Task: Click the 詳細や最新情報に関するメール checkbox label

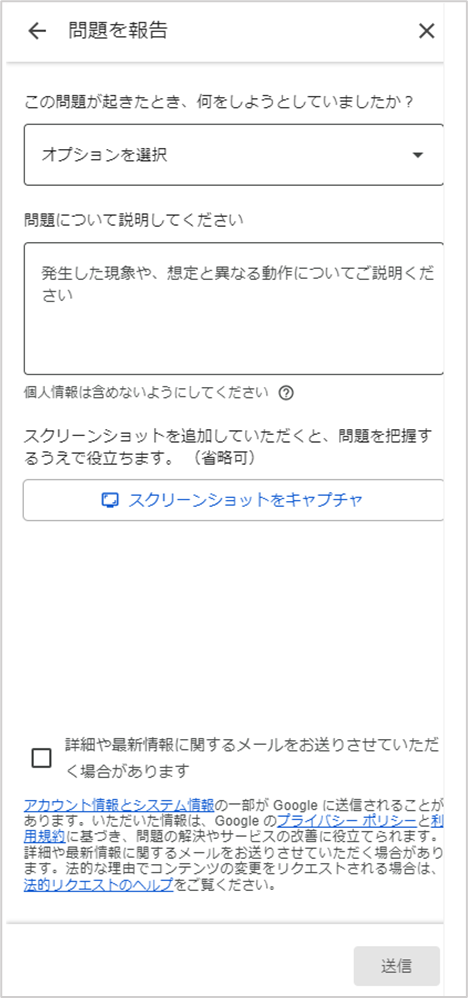Action: 253,759
